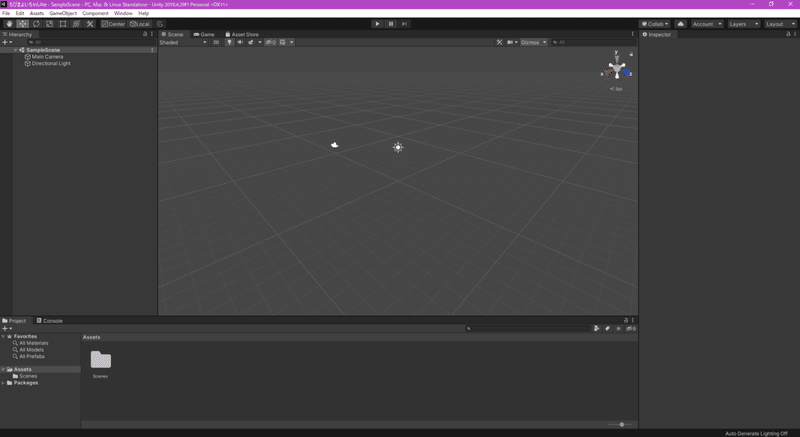Open the Scenes folder thumbnail
The width and height of the screenshot is (800, 437).
[x=101, y=360]
